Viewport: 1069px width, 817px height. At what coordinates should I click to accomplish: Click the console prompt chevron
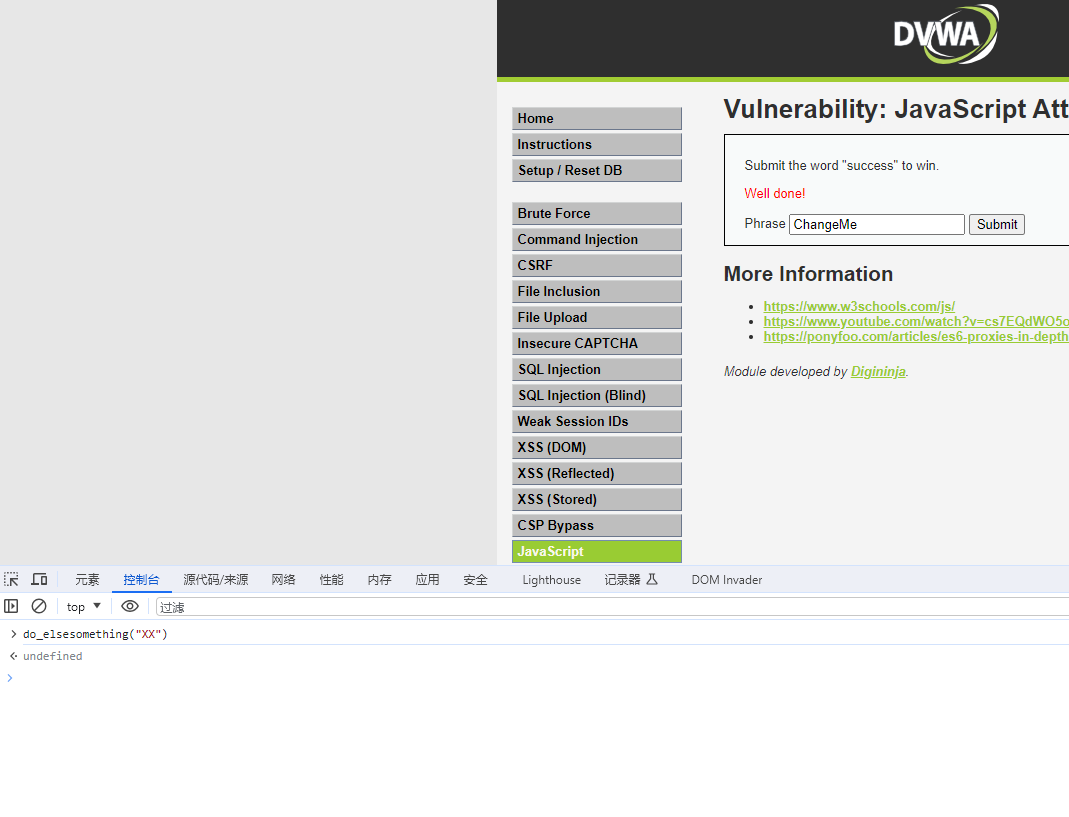tap(9, 677)
